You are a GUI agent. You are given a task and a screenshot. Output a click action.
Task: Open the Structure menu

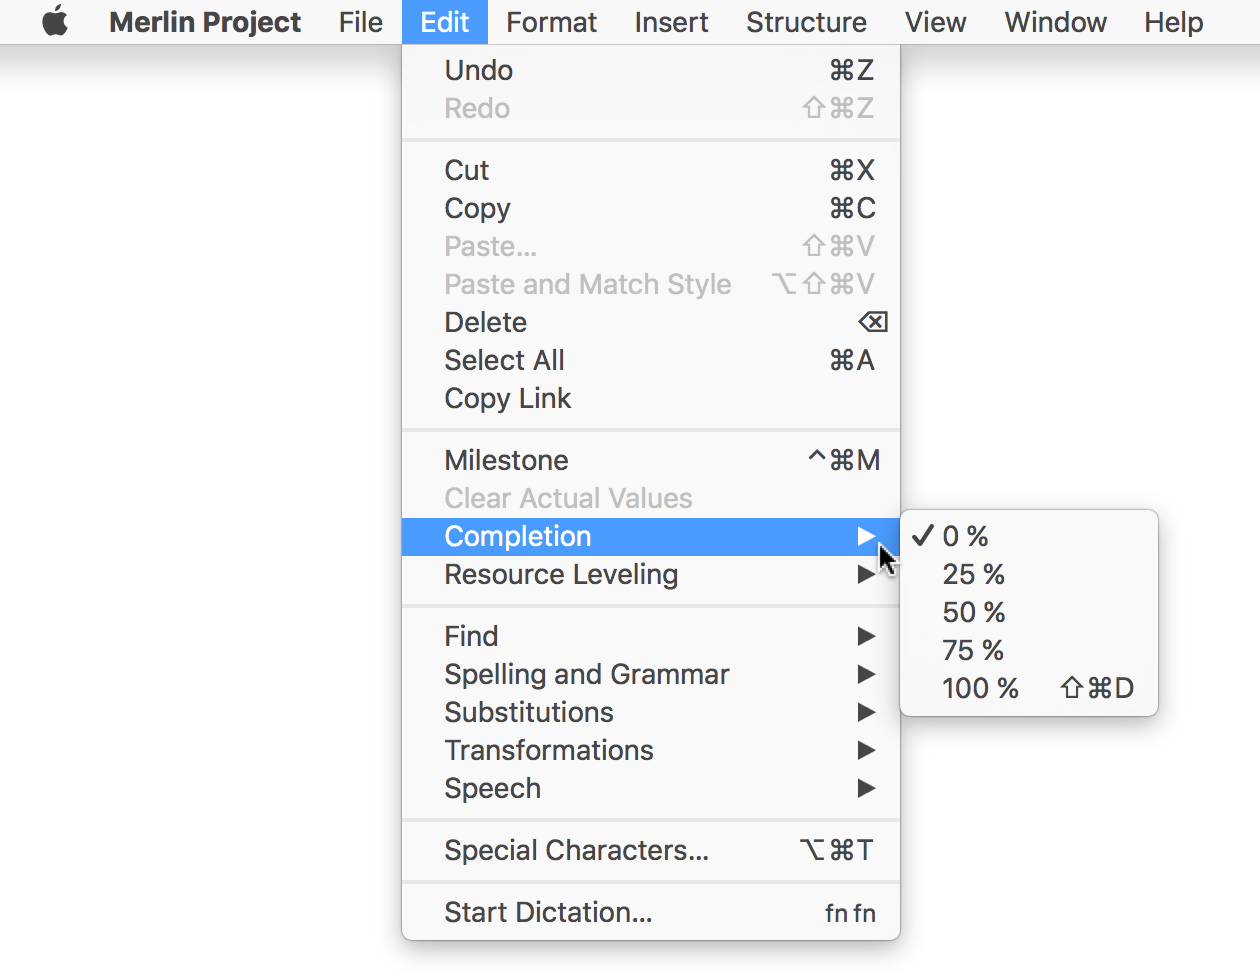[x=806, y=22]
